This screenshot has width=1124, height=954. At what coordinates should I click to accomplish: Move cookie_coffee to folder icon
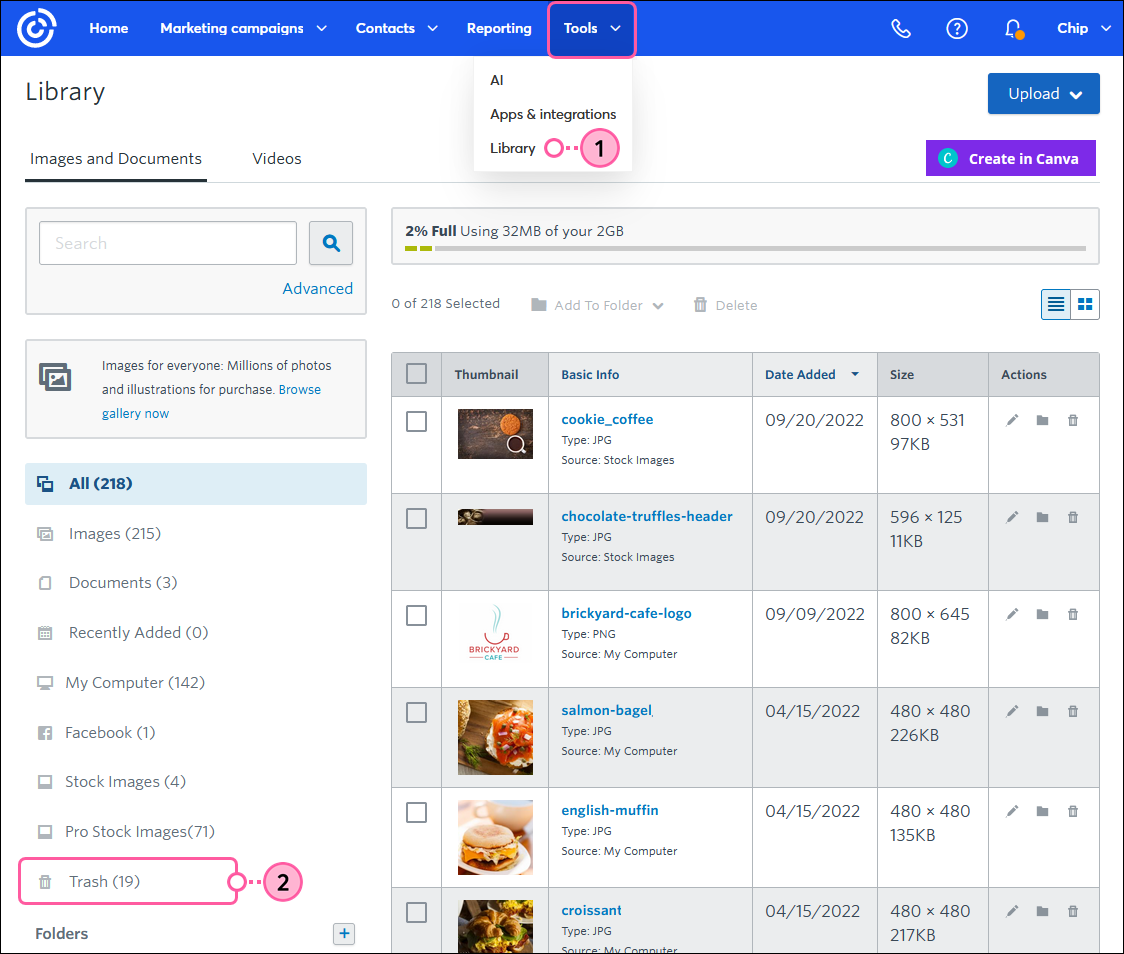point(1042,420)
